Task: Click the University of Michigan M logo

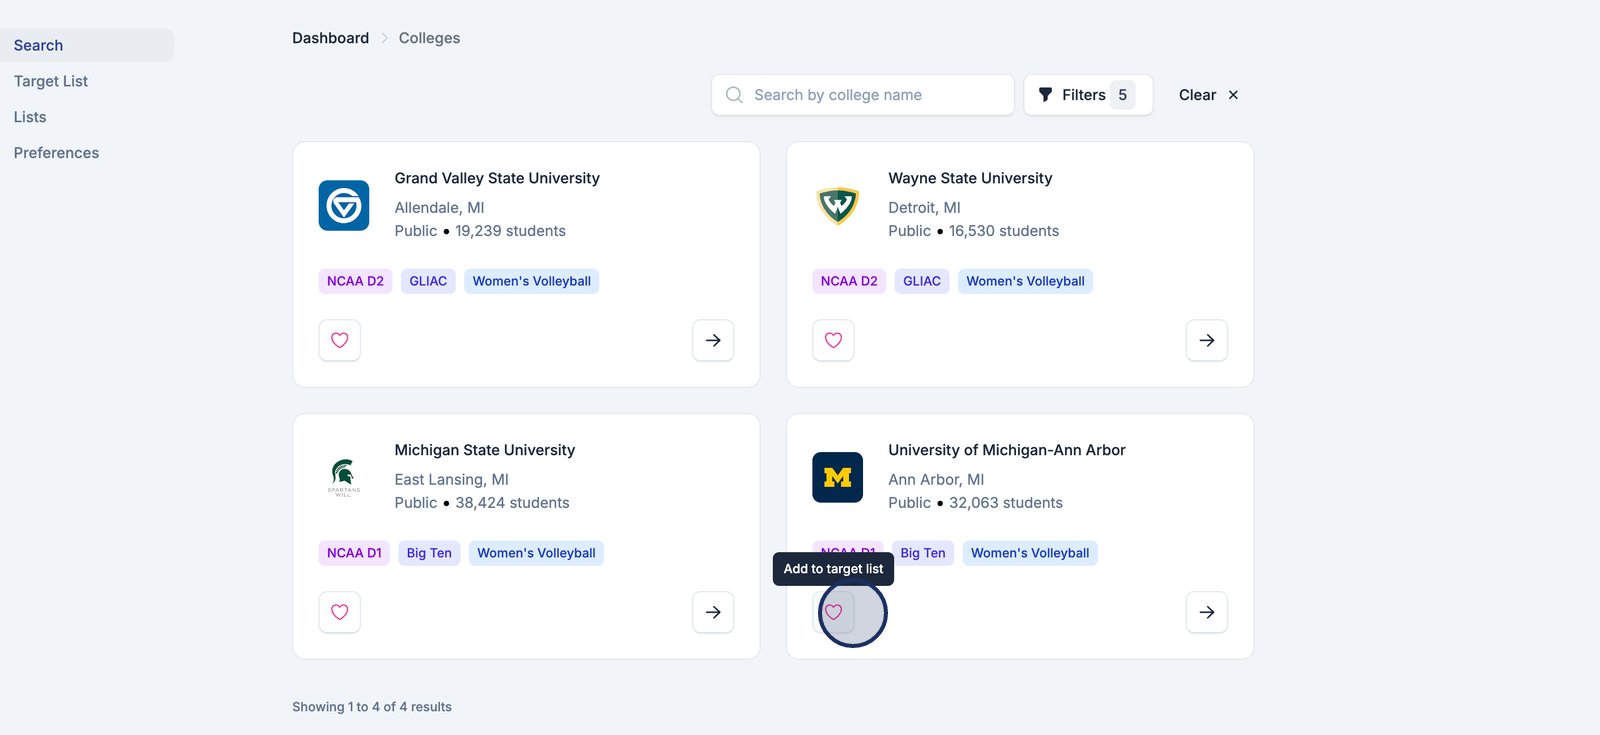Action: tap(838, 477)
